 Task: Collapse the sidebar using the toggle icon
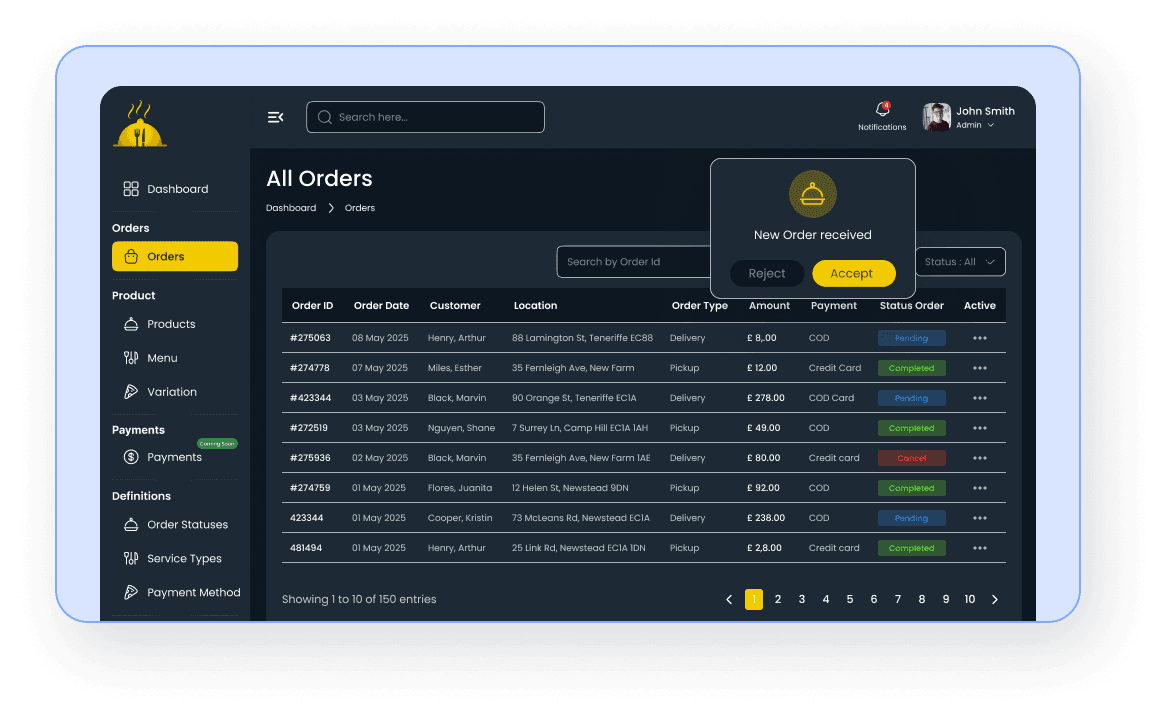(275, 117)
